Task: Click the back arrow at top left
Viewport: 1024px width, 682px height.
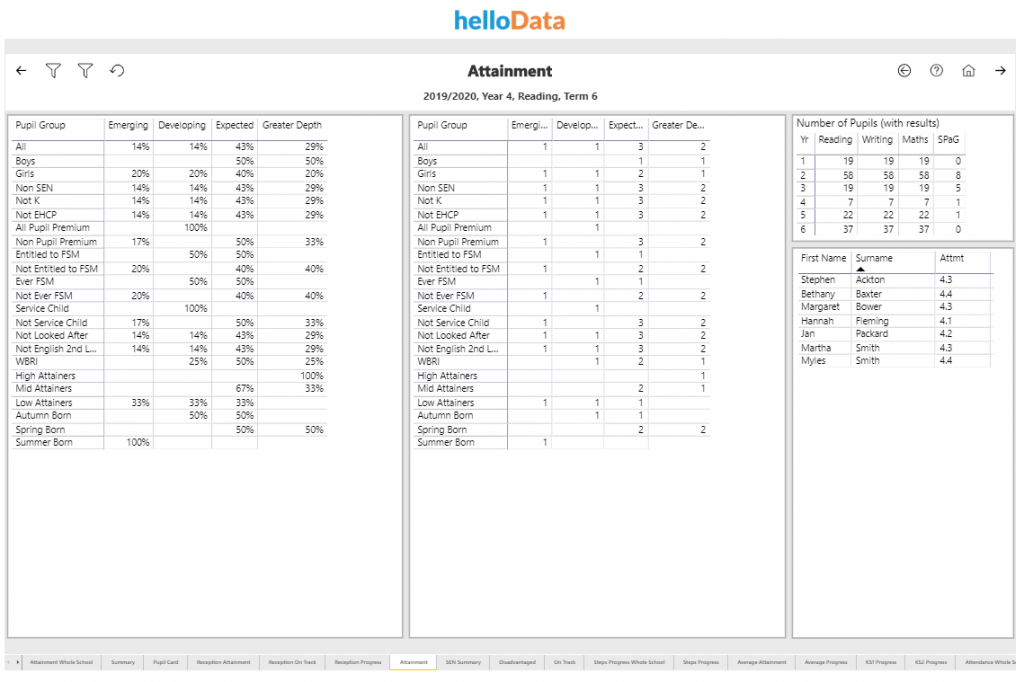Action: pyautogui.click(x=21, y=71)
